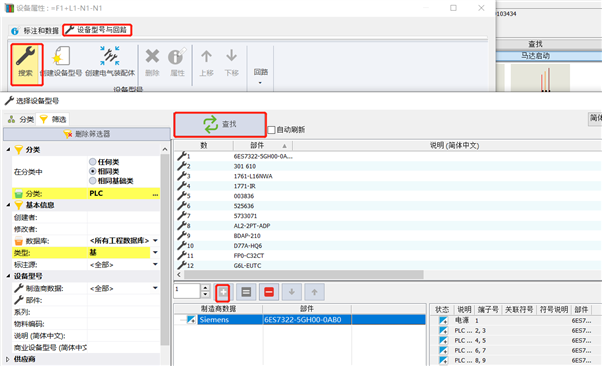Click the 部件 filter input field
The image size is (602, 366).
click(x=123, y=300)
